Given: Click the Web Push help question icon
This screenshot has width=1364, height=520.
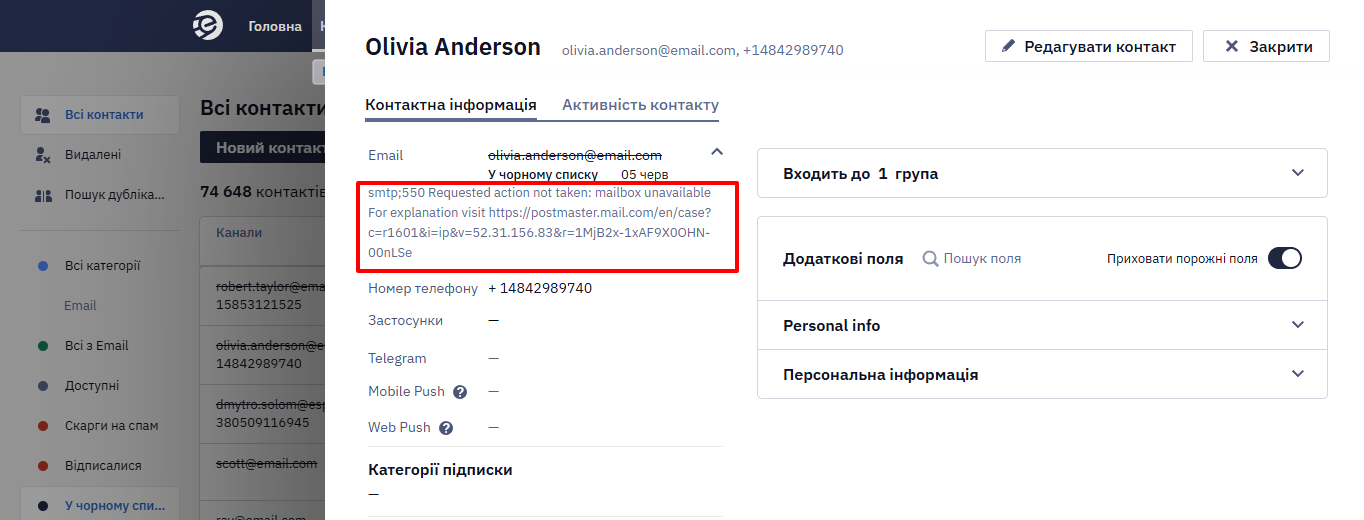Looking at the screenshot, I should [x=446, y=428].
